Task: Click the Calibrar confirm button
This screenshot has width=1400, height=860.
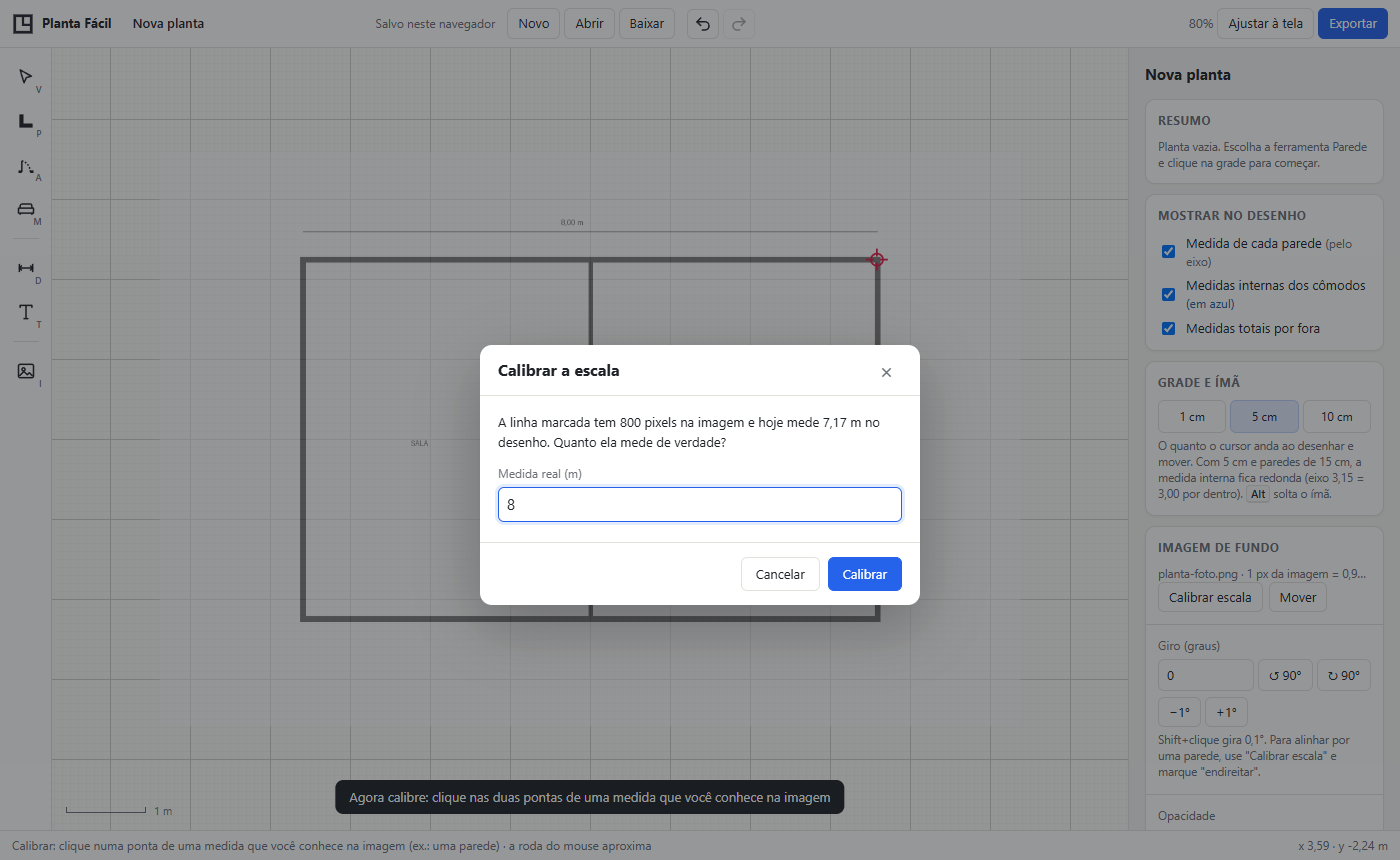Action: coord(865,574)
